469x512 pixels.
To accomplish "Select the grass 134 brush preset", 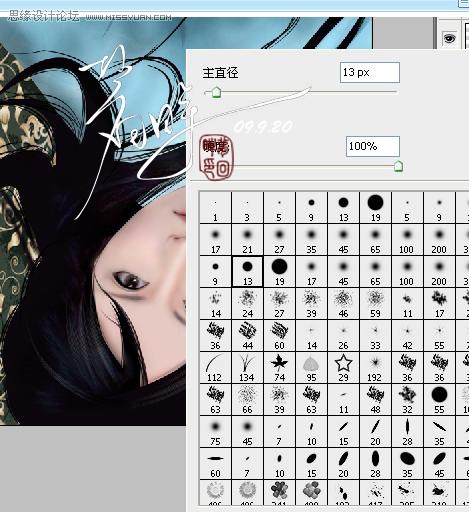I will point(247,368).
